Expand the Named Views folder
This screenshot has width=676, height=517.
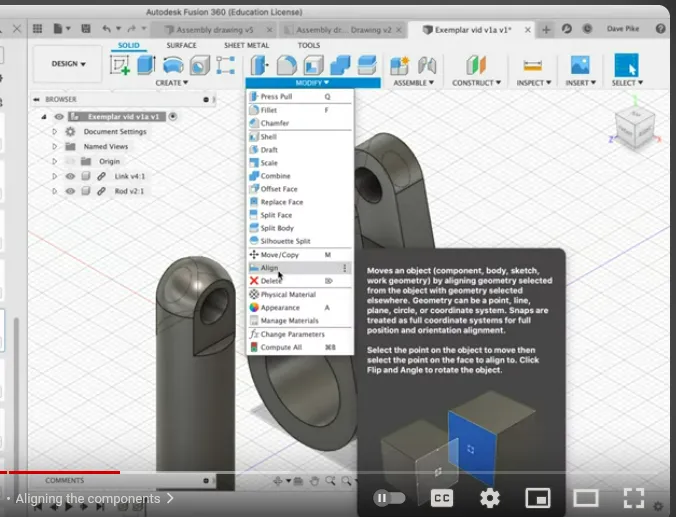coord(55,146)
